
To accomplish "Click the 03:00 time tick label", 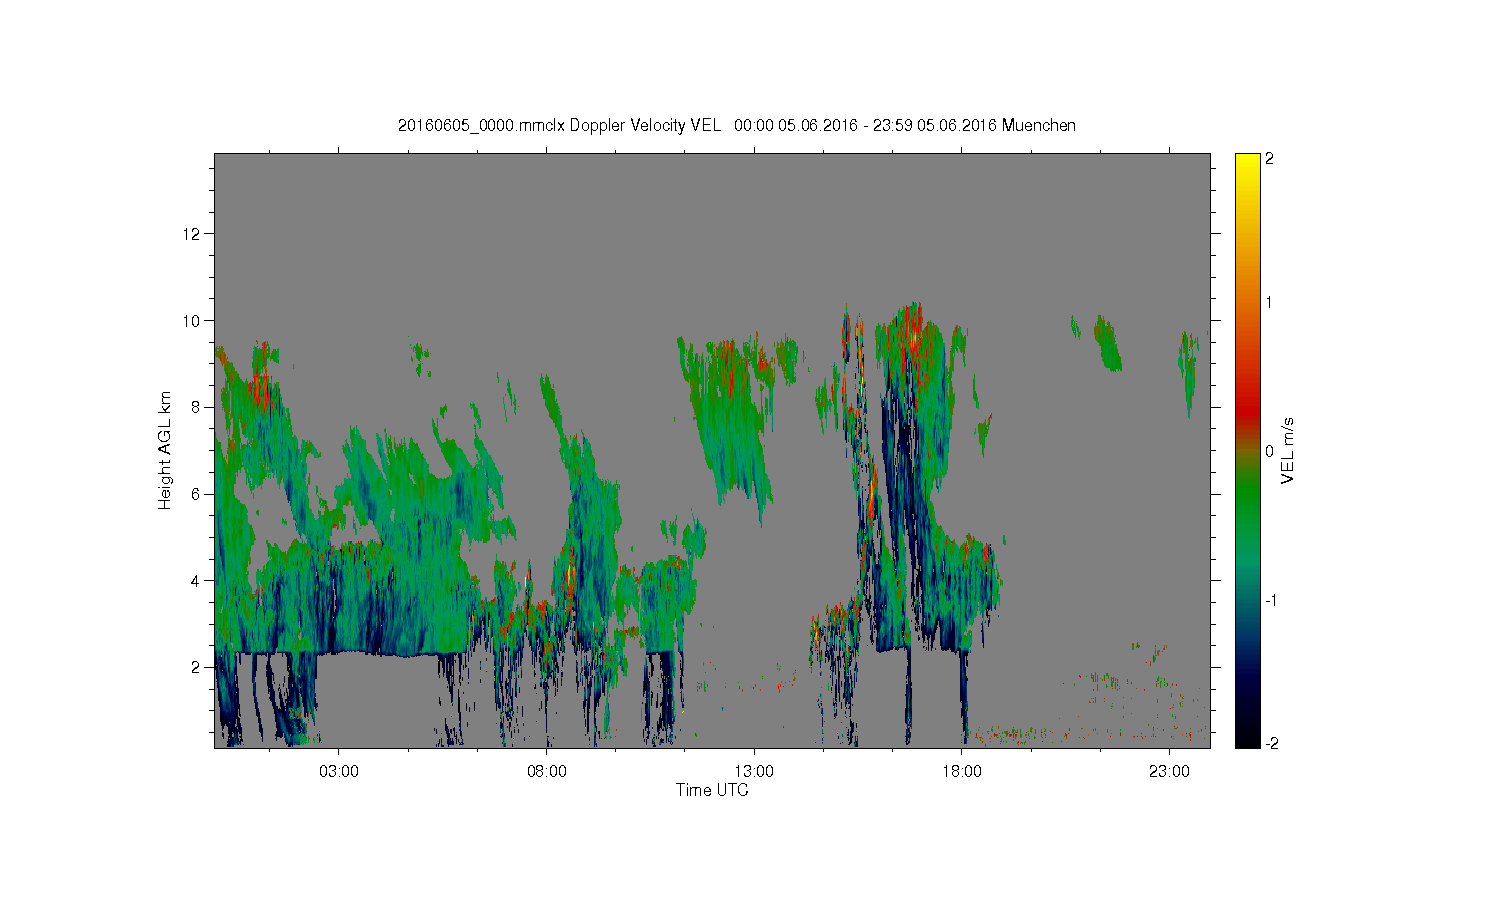I will coord(339,771).
